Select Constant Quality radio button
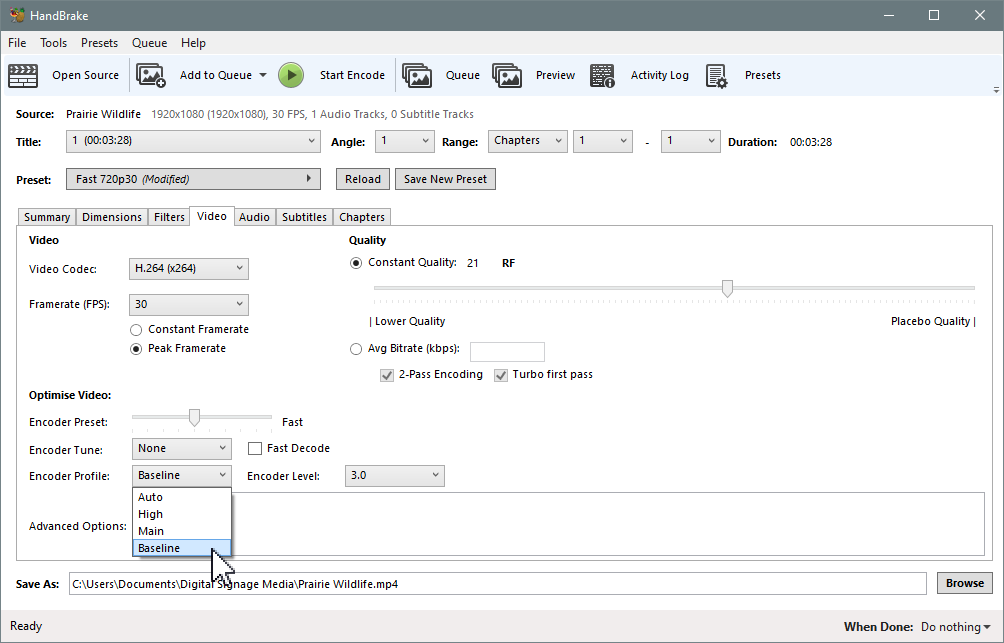1004x643 pixels. [356, 263]
